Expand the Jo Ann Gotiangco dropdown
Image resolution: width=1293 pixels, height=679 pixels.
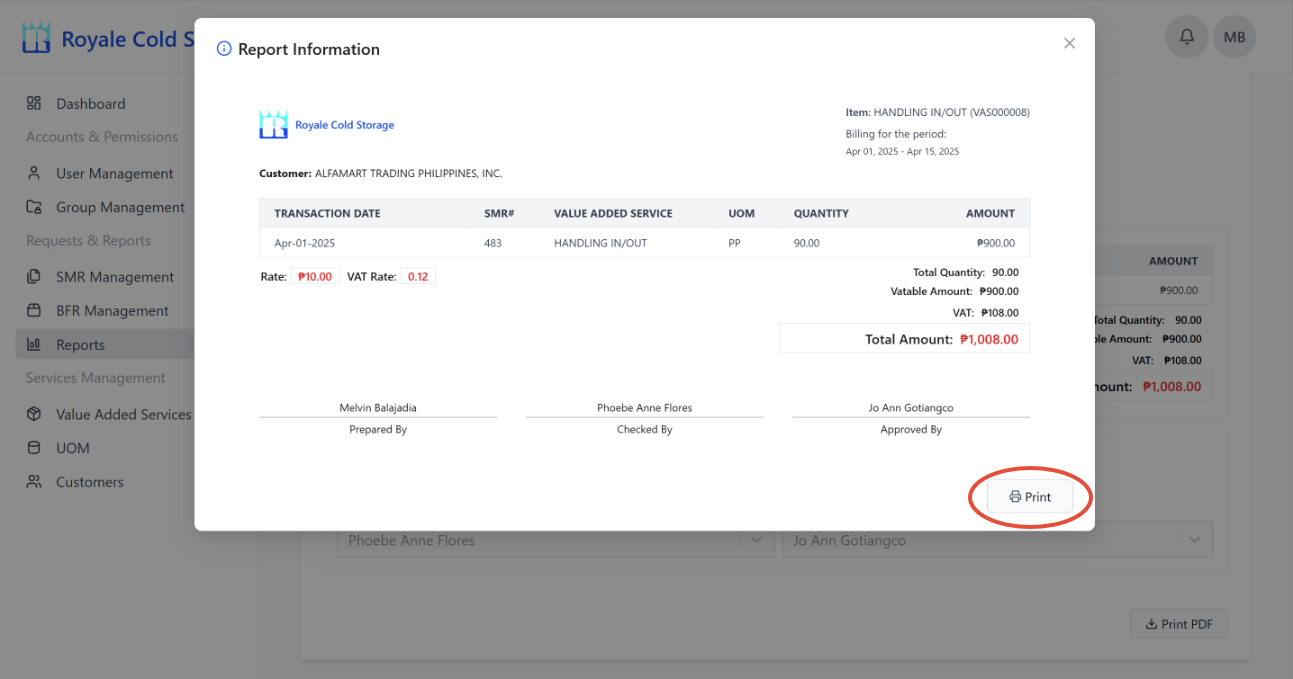pyautogui.click(x=1194, y=540)
